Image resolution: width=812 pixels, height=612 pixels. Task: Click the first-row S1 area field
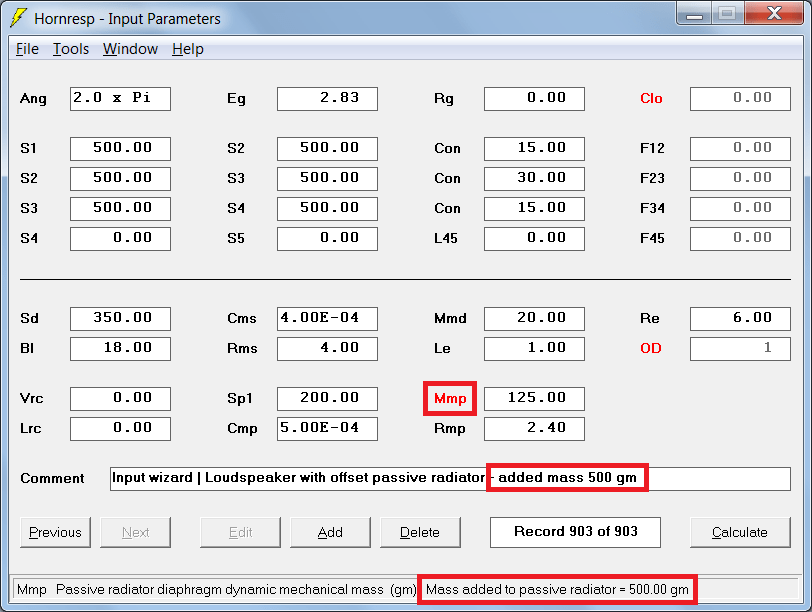pyautogui.click(x=120, y=149)
